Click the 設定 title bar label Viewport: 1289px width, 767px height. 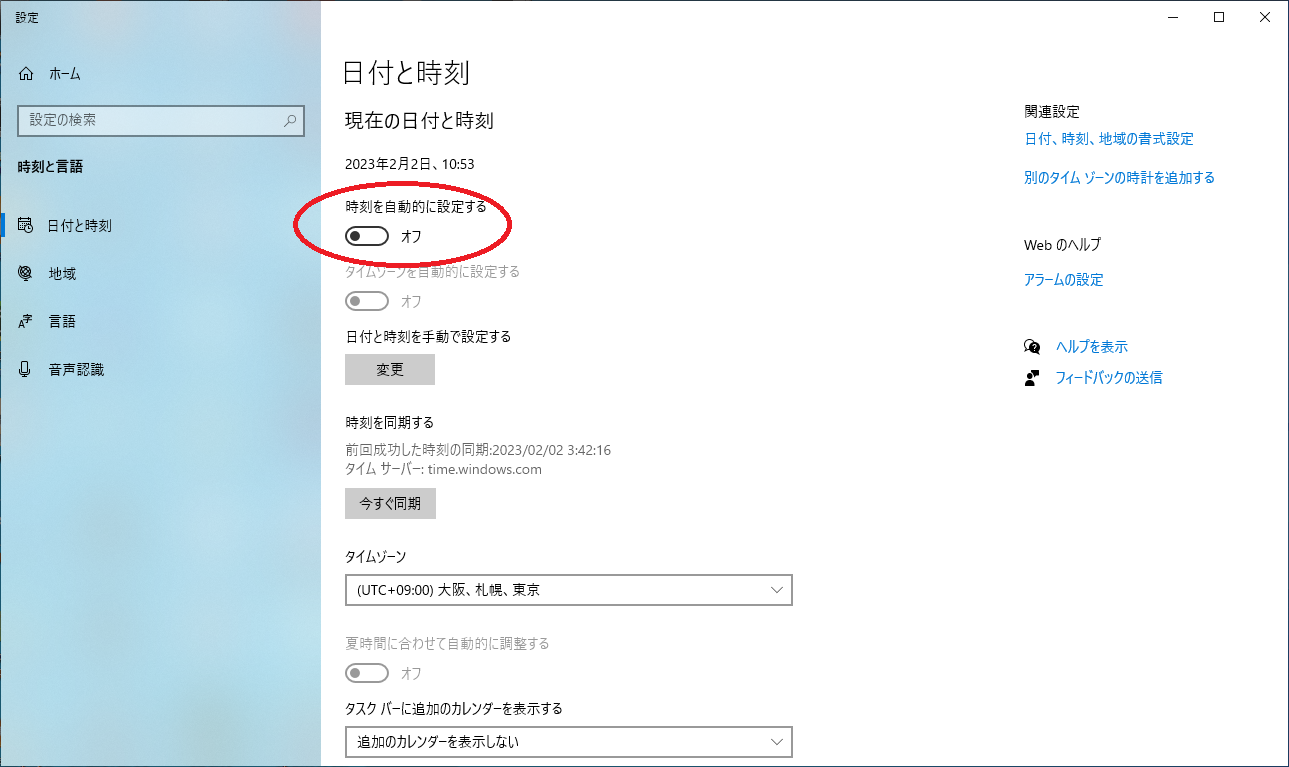[x=26, y=17]
